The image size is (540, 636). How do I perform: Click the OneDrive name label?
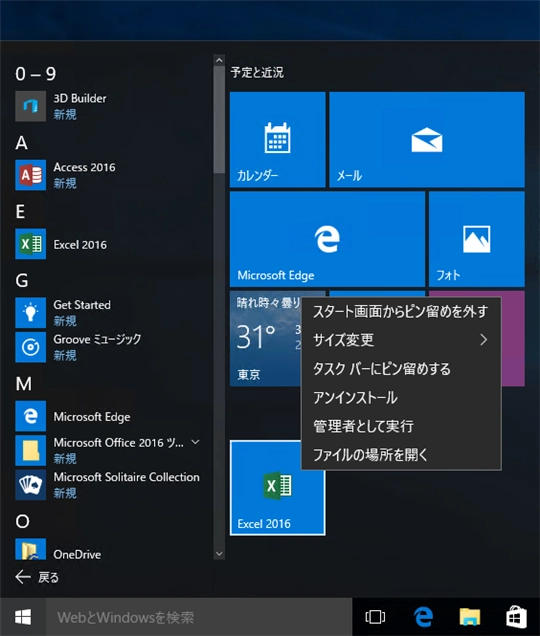[x=77, y=554]
